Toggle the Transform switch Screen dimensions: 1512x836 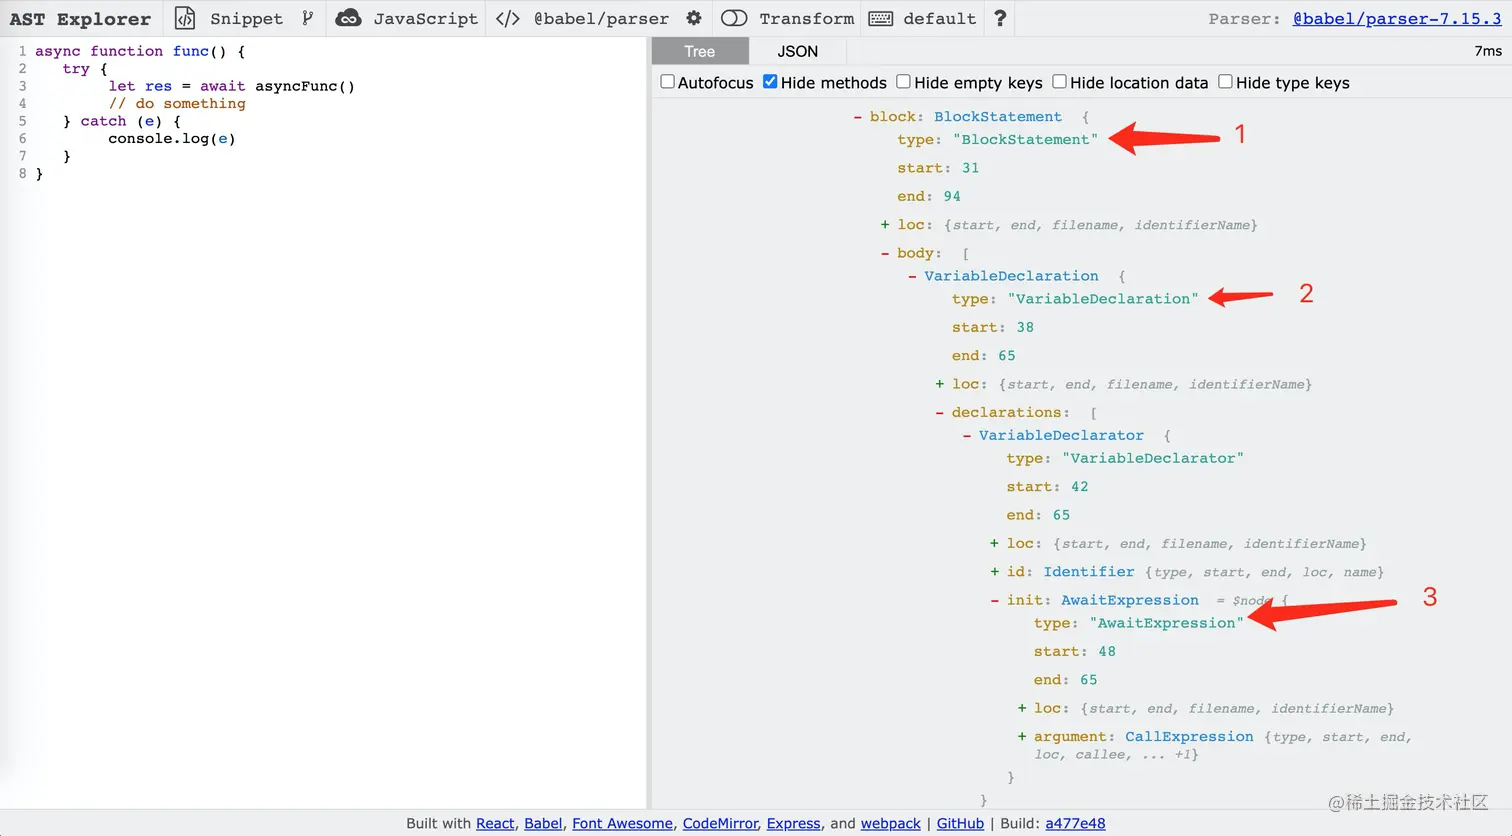(734, 18)
